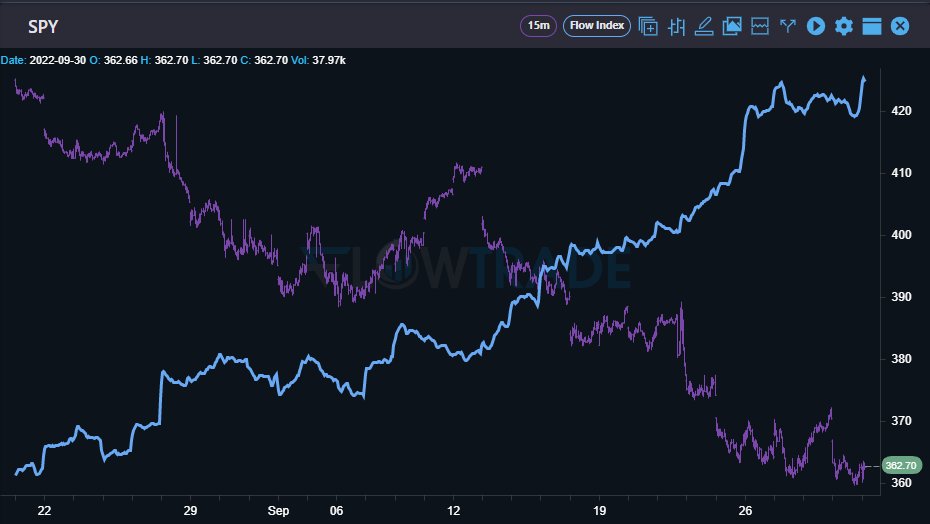Open the 15m timeframe selector
The height and width of the screenshot is (524, 930).
click(x=538, y=26)
